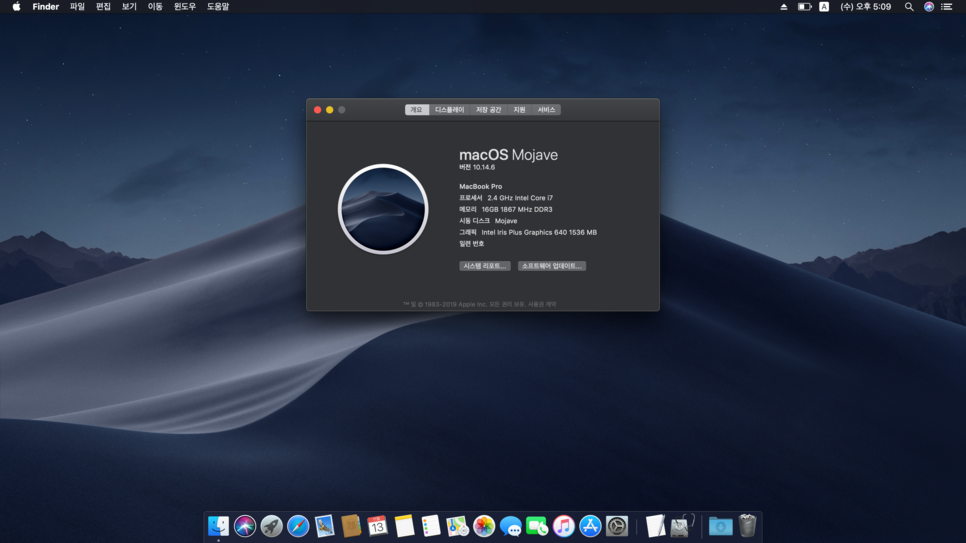This screenshot has width=966, height=543.
Task: Open FaceTime icon in Dock
Action: [537, 526]
